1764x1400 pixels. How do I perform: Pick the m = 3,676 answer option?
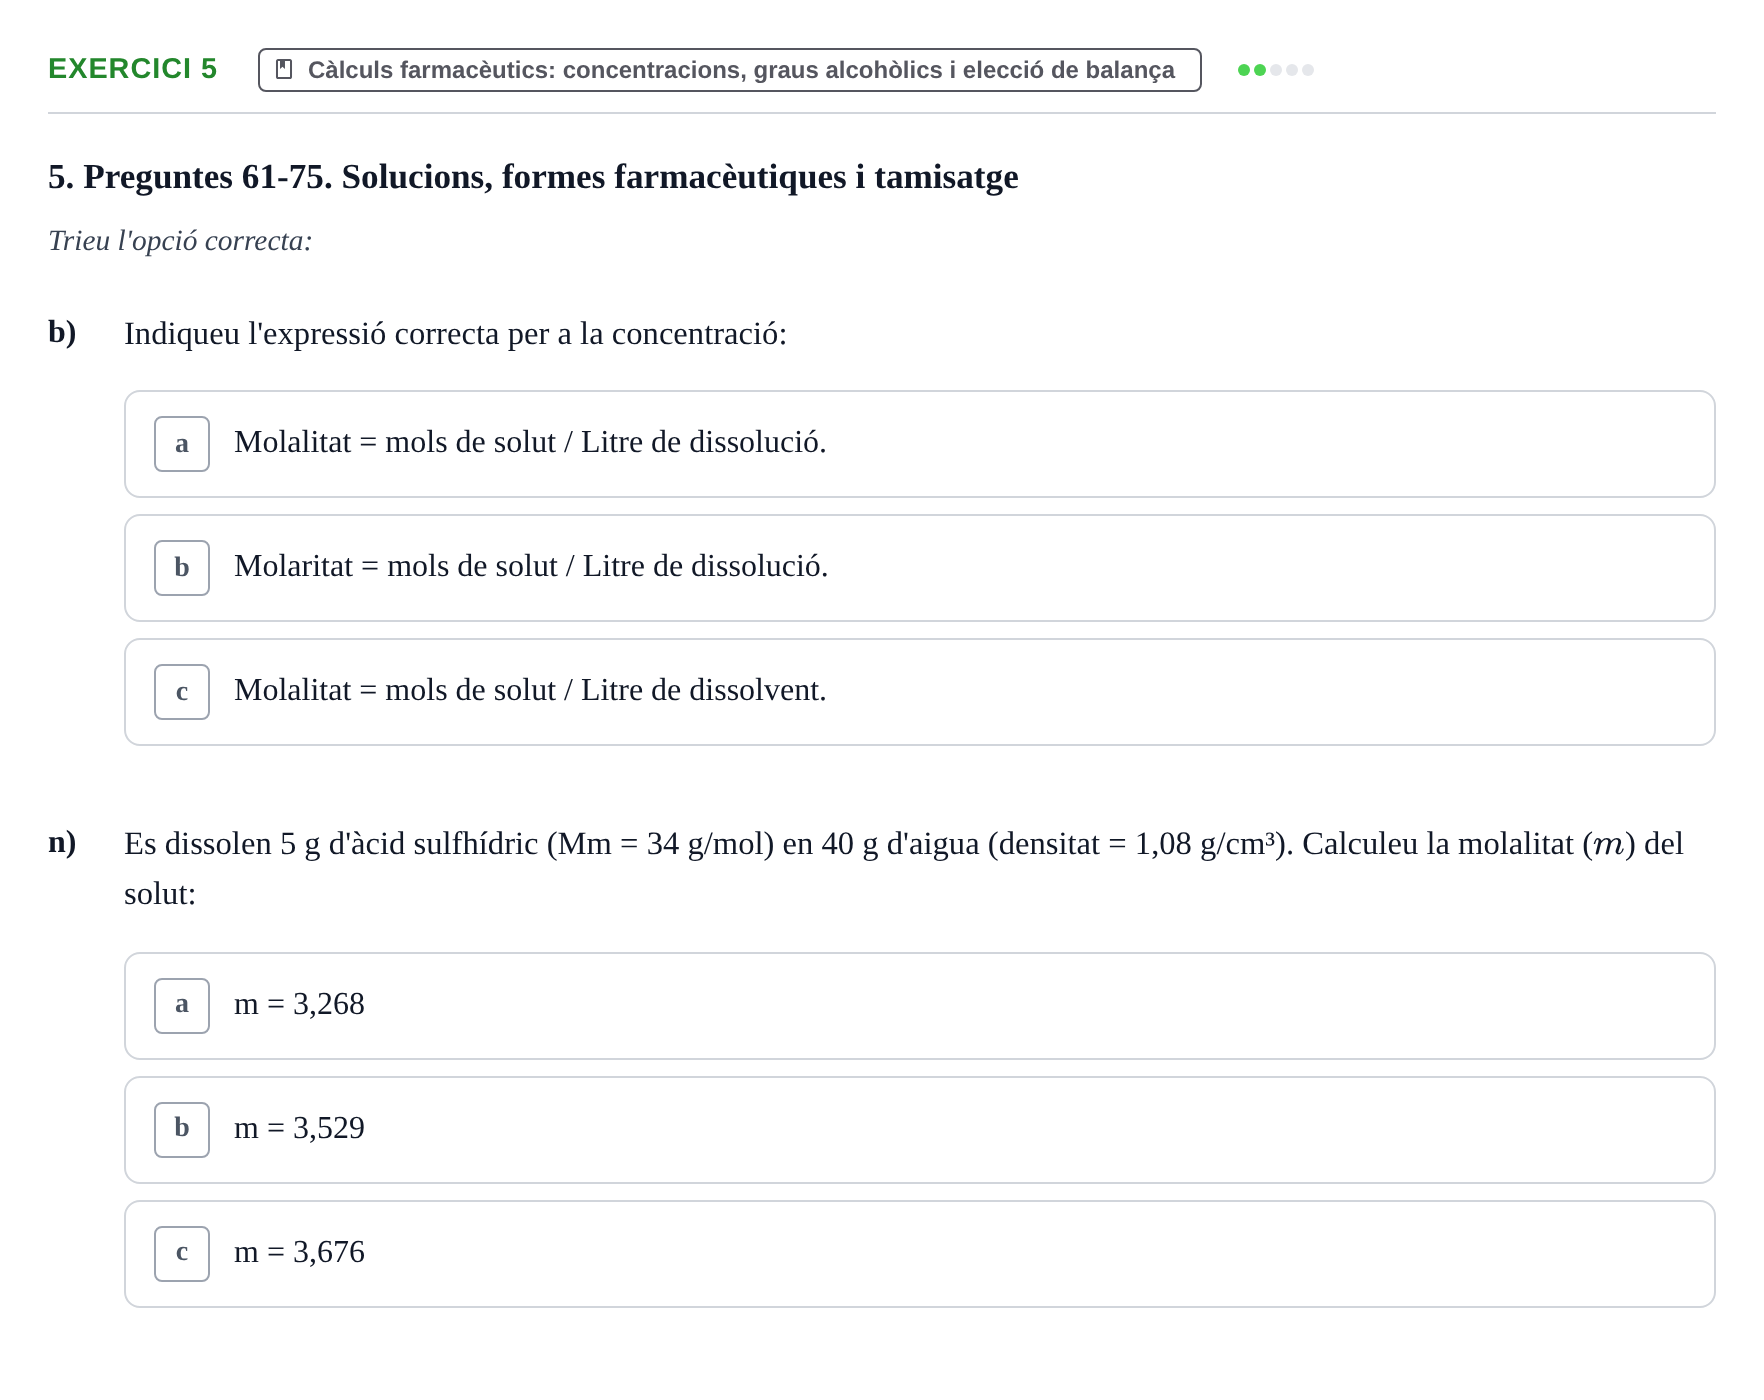pos(920,1254)
